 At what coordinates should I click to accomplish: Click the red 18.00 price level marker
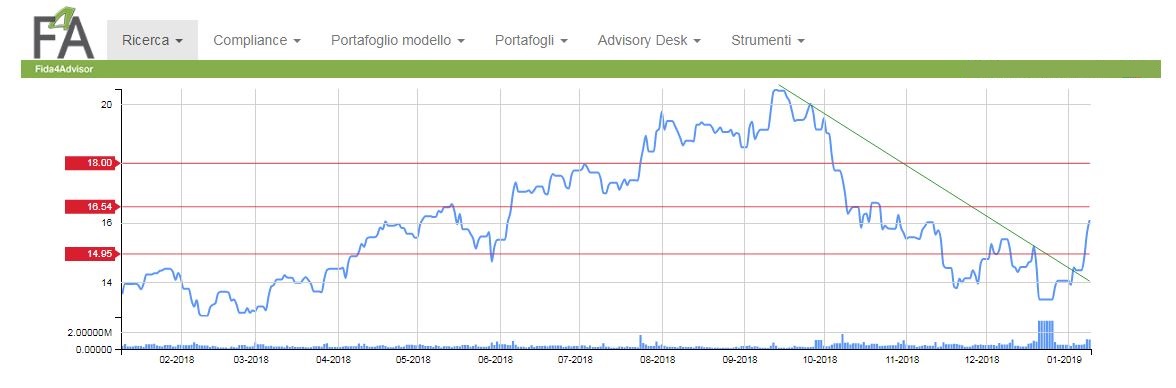(x=92, y=163)
